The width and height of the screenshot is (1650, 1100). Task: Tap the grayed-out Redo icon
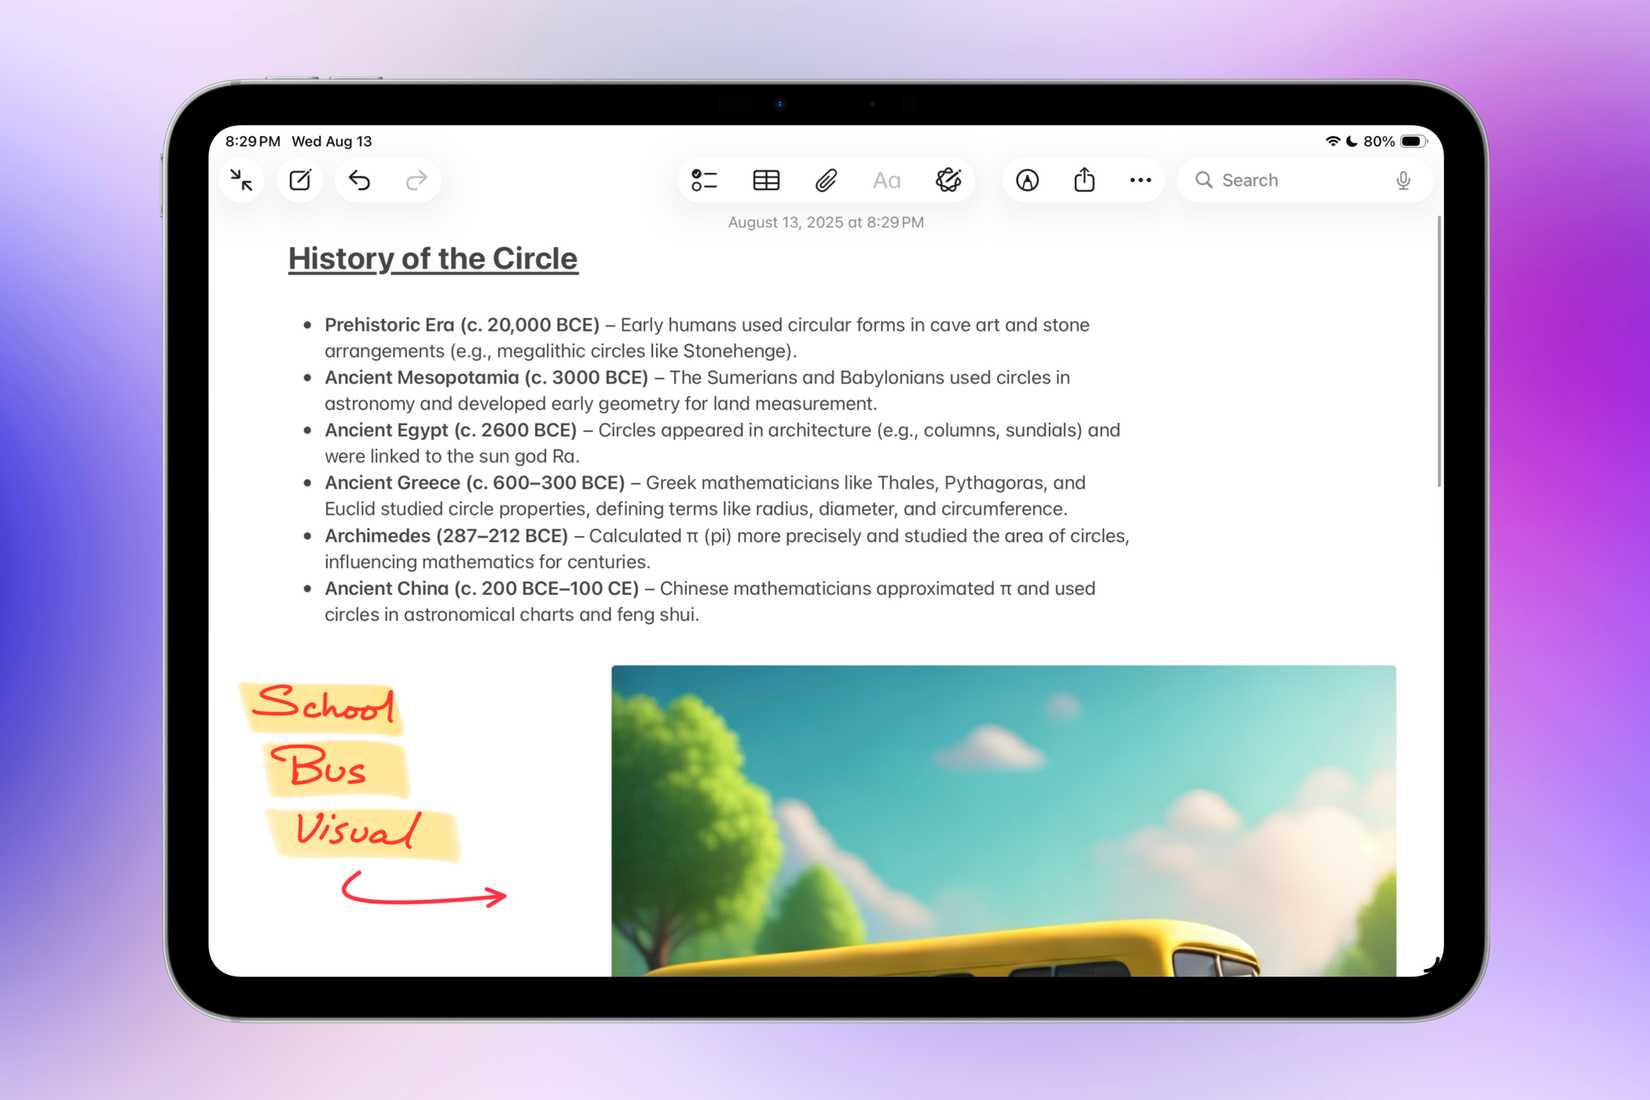pos(417,180)
